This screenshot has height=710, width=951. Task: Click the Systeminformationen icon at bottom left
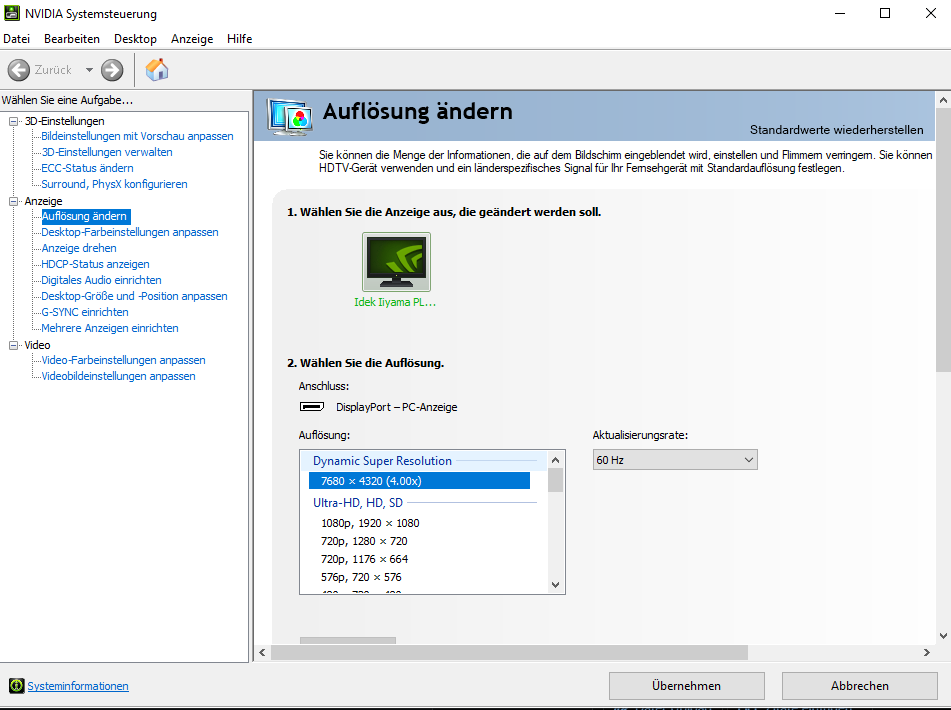(16, 686)
